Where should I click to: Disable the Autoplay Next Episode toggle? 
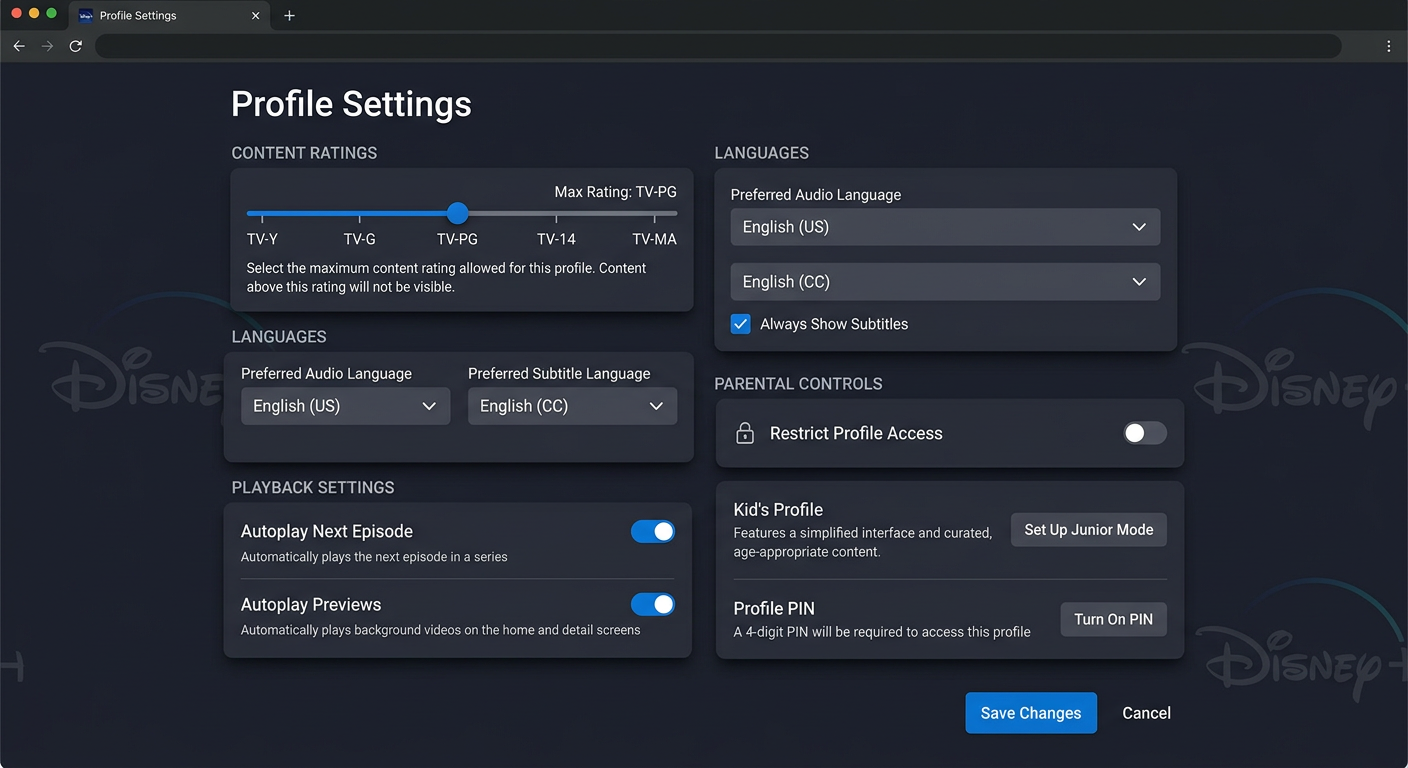click(x=653, y=531)
